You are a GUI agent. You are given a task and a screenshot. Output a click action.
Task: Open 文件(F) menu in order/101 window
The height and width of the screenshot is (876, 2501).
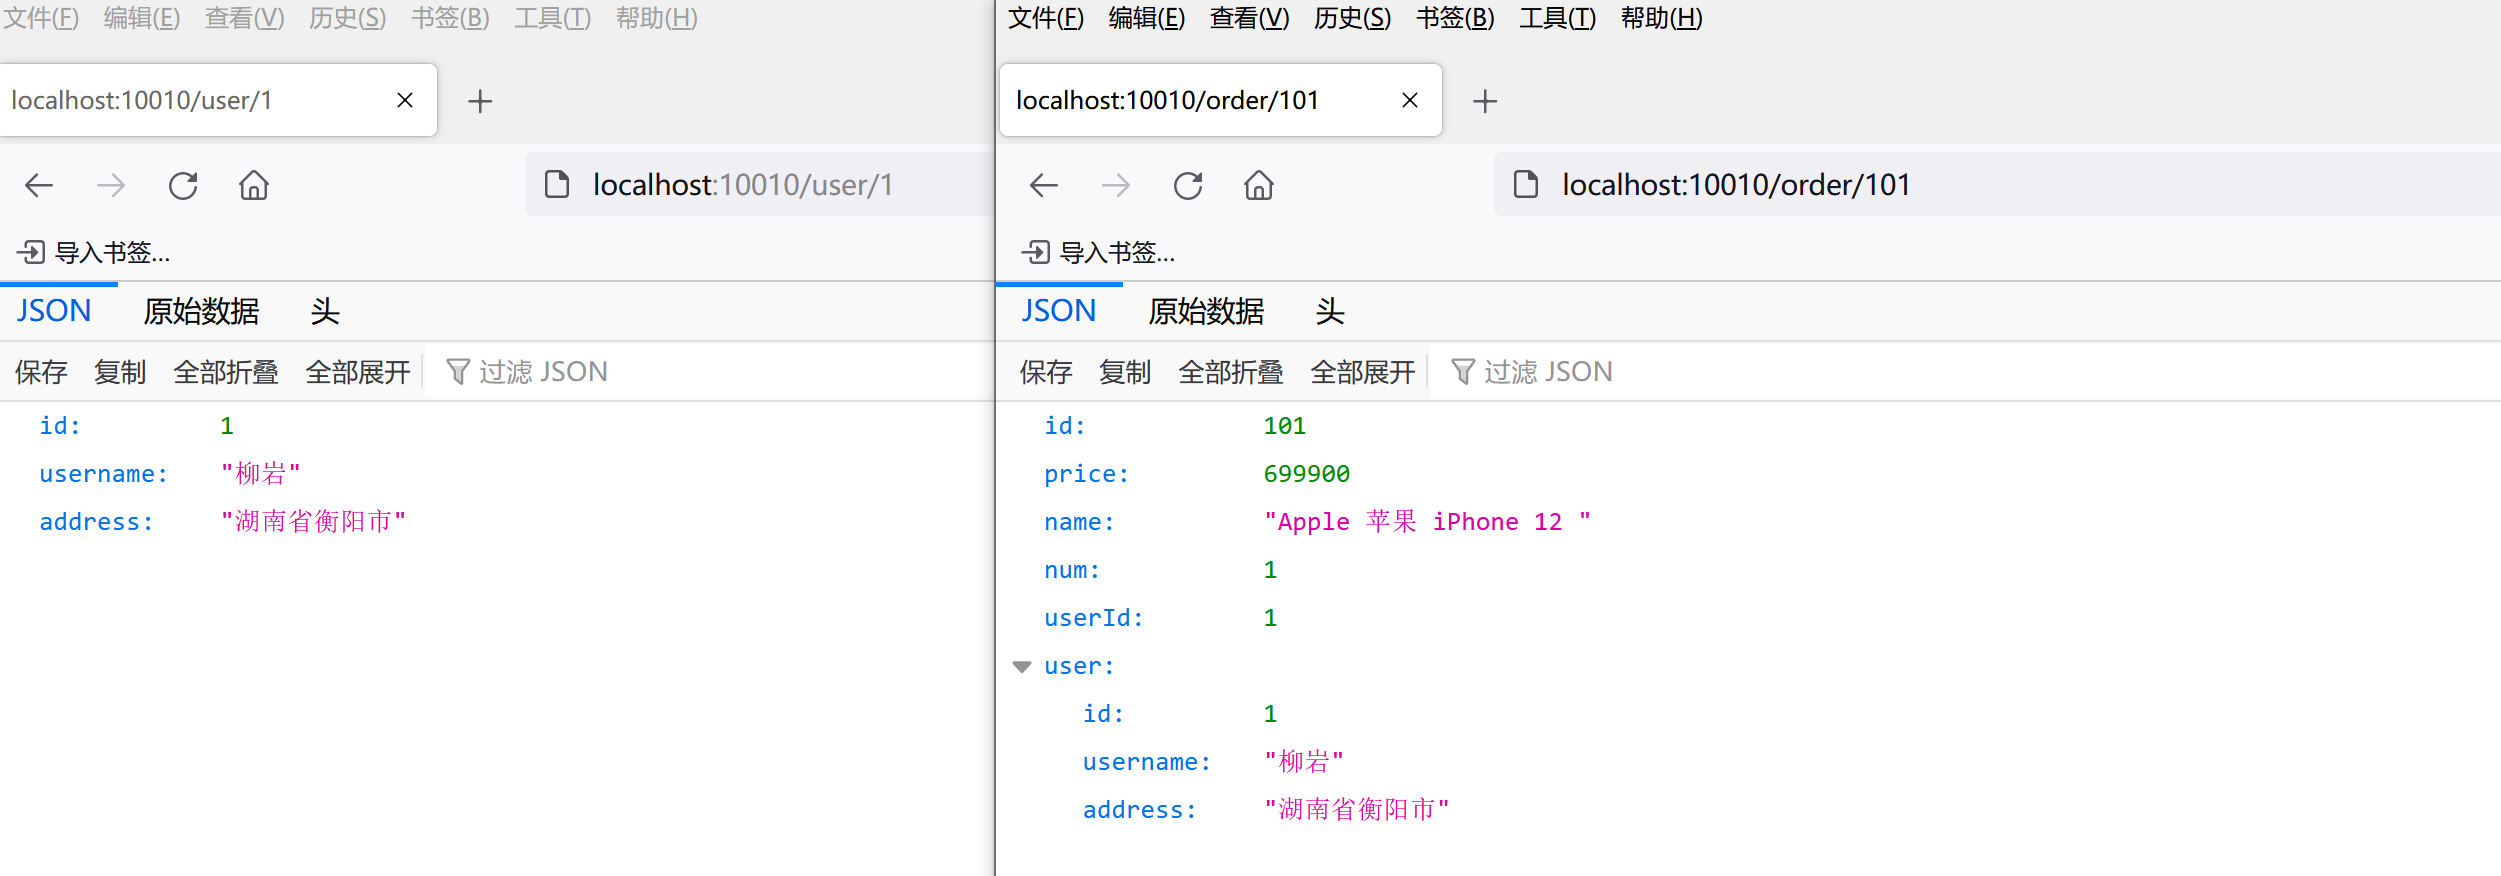pos(1046,18)
